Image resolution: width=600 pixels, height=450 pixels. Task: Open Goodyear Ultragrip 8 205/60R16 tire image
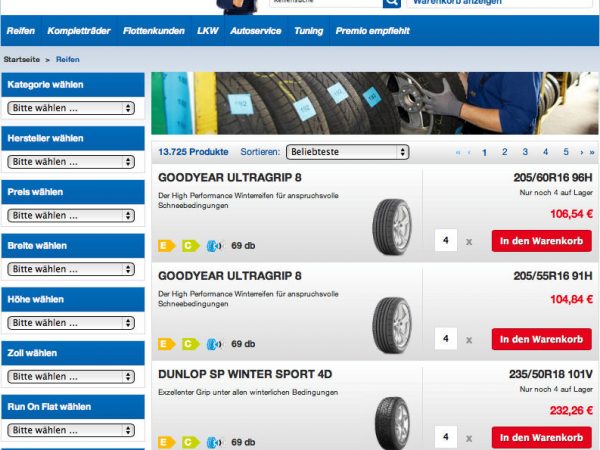(392, 227)
